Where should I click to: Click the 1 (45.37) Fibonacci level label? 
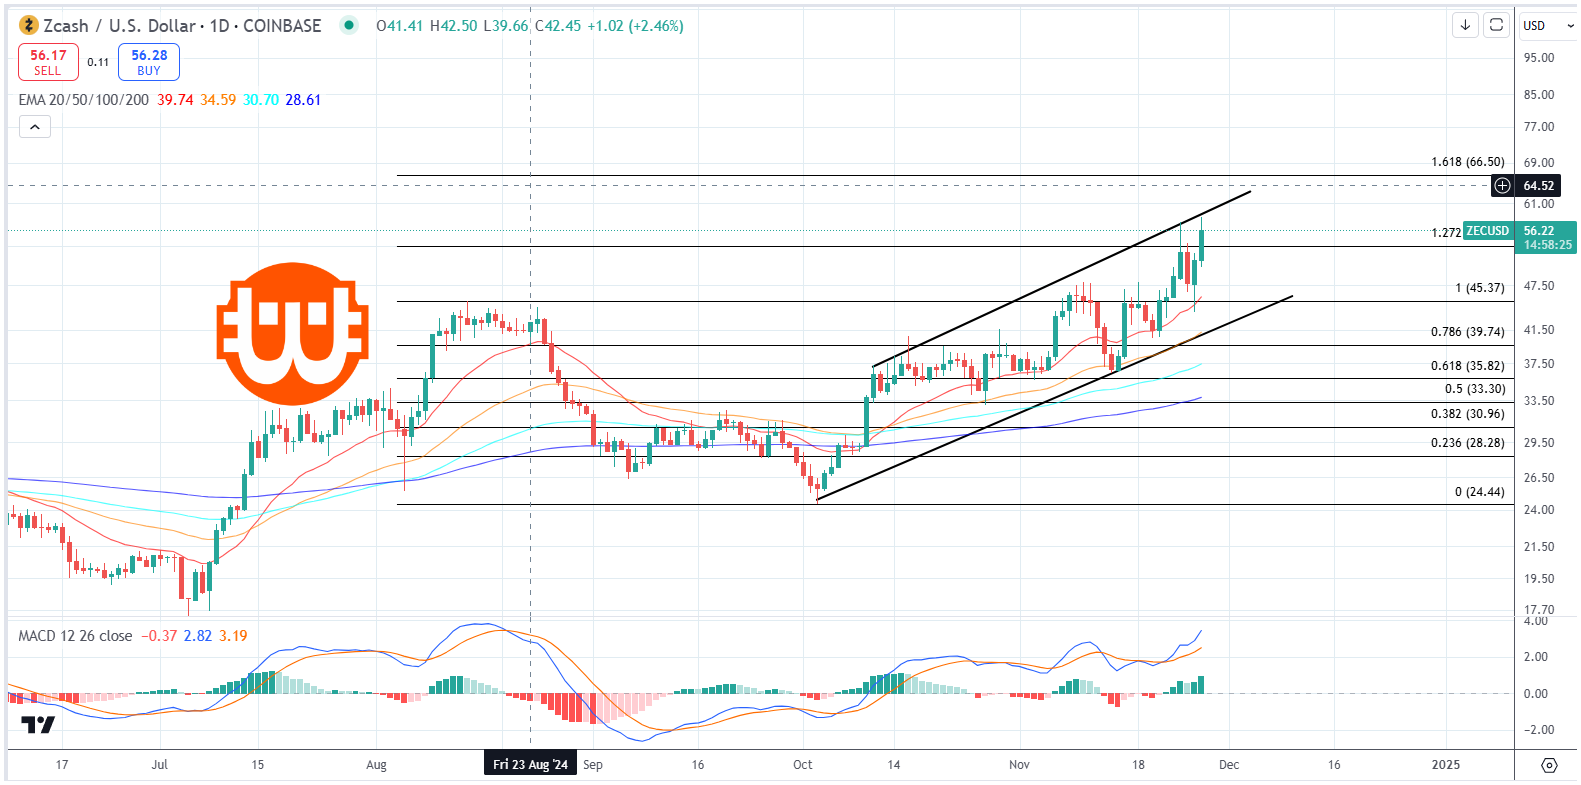[1480, 288]
